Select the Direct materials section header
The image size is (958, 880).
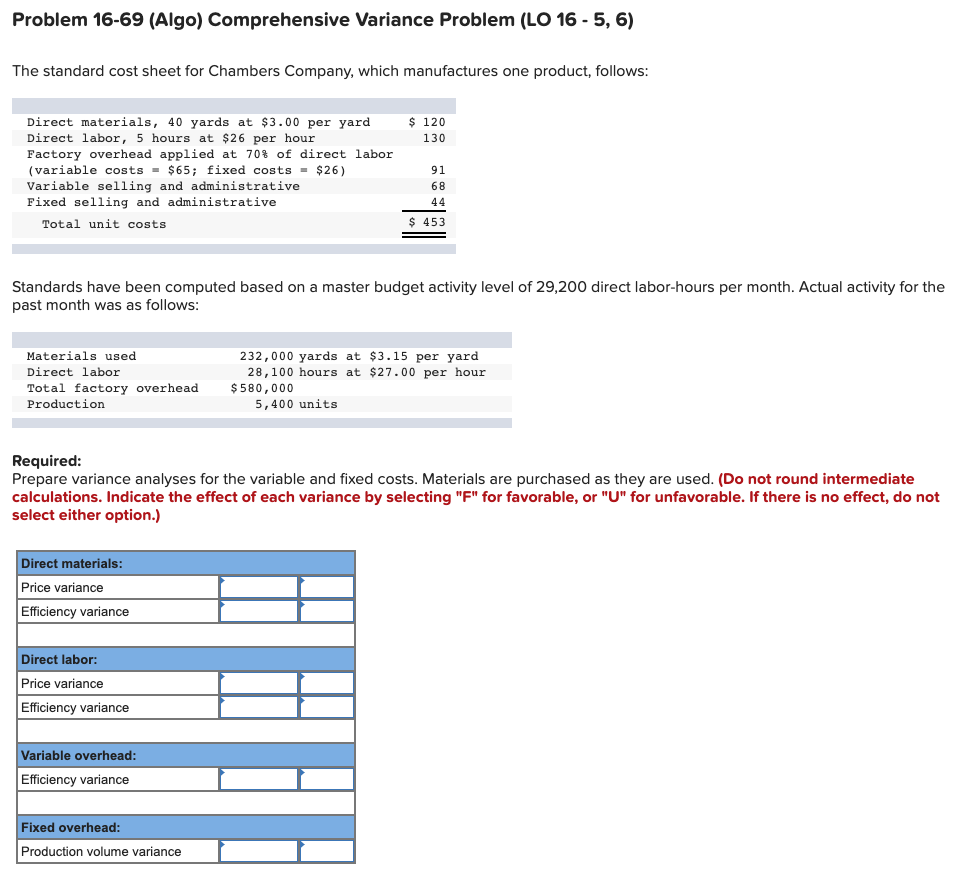pos(70,563)
